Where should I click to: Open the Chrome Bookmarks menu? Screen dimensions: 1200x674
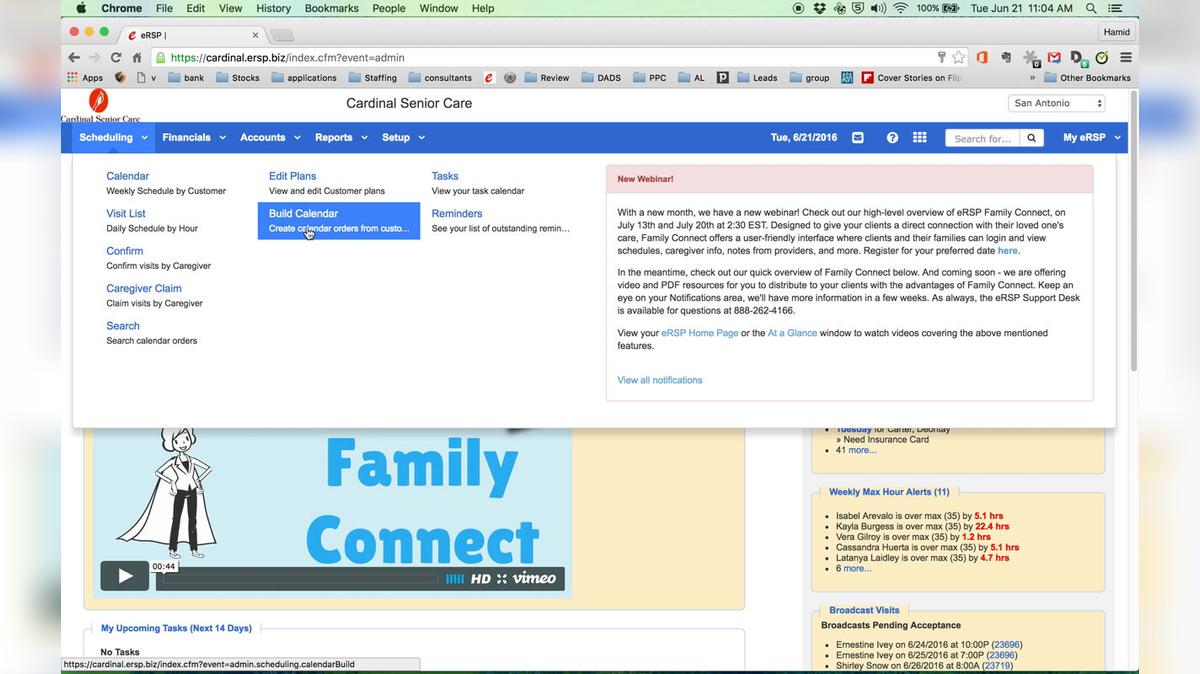(331, 8)
